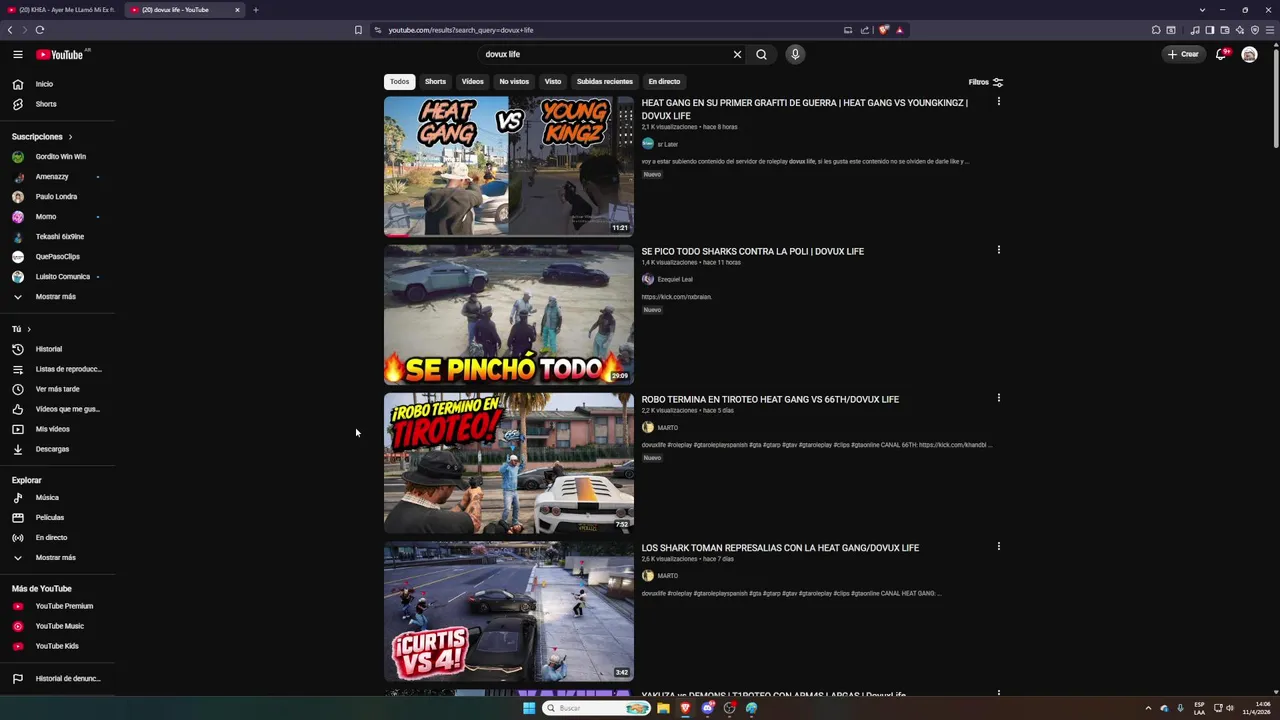
Task: Expand the Suscripciones section chevron
Action: coord(70,136)
